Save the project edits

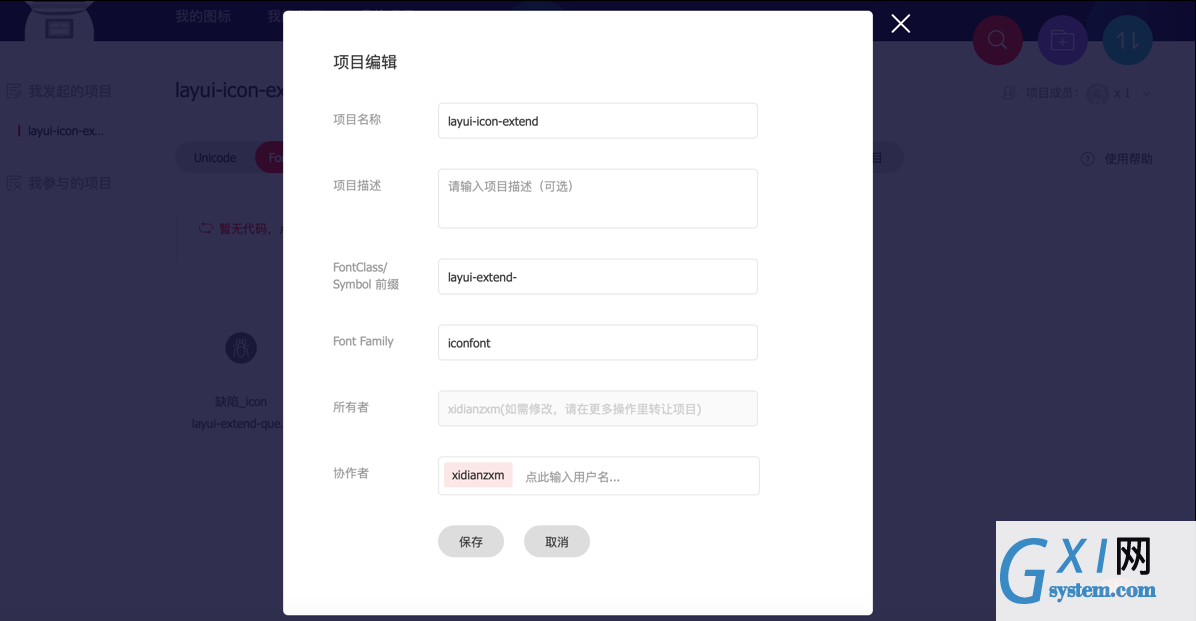click(x=471, y=542)
